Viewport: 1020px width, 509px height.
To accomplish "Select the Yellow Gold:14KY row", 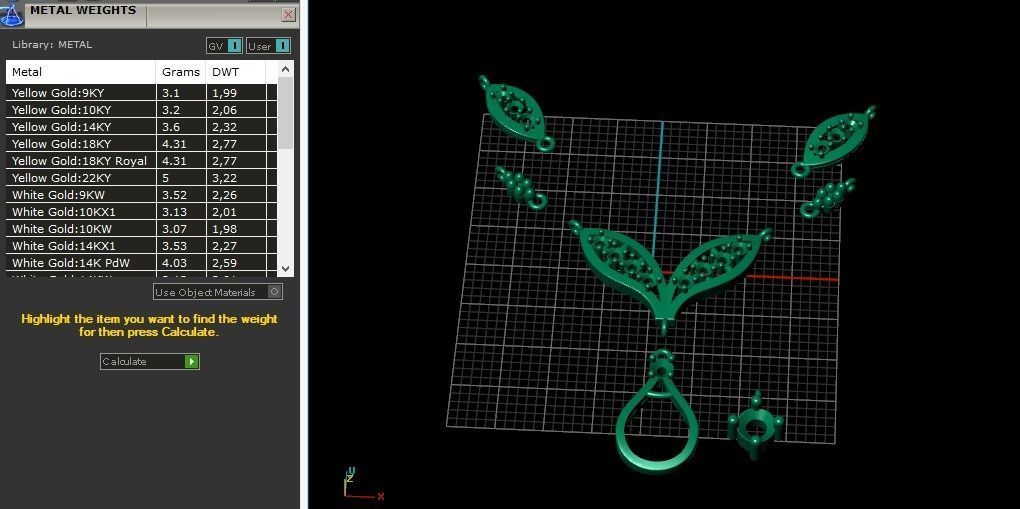I will (141, 127).
